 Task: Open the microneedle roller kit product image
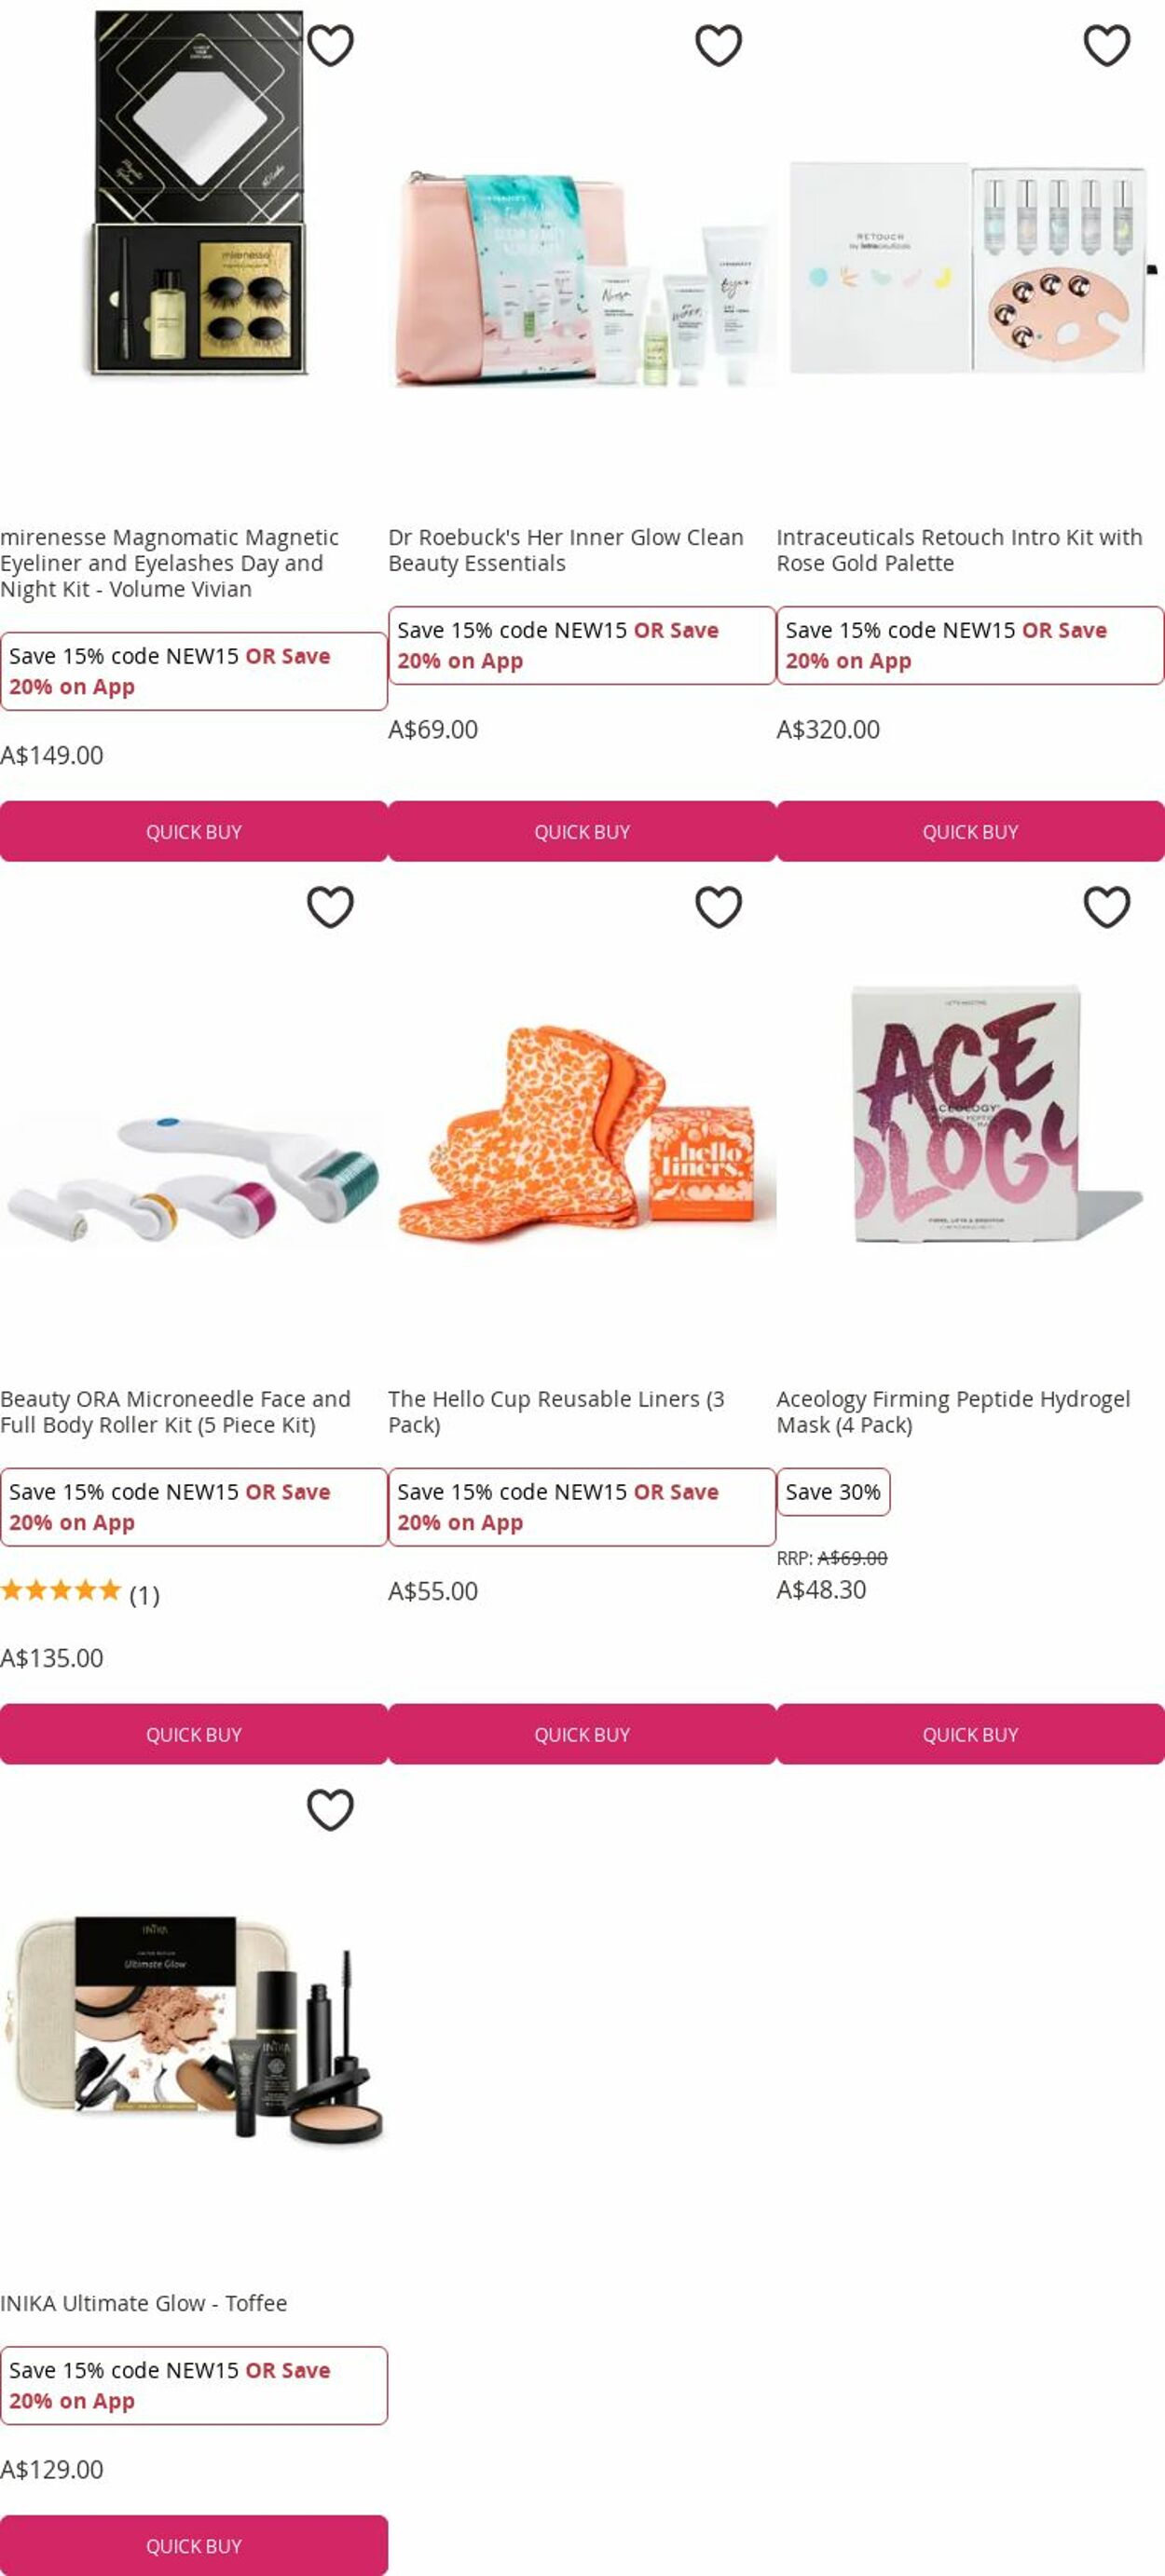pyautogui.click(x=194, y=1170)
